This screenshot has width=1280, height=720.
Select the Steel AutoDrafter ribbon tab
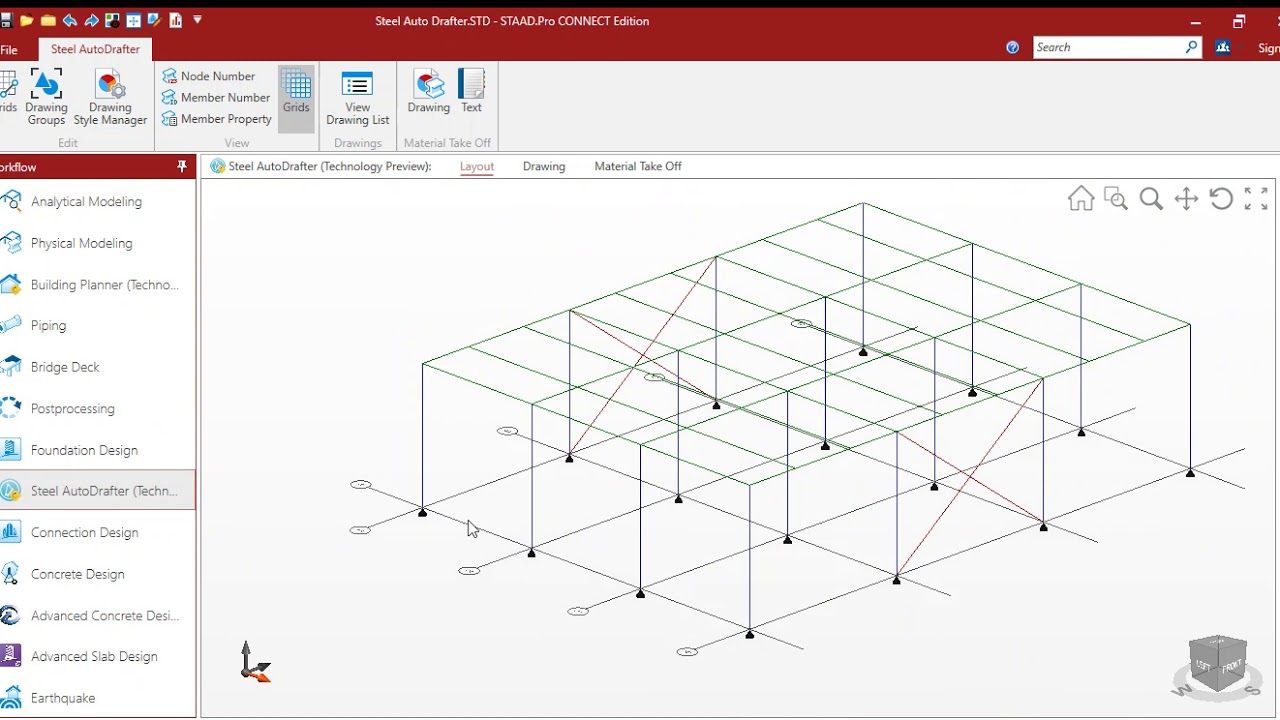(95, 49)
